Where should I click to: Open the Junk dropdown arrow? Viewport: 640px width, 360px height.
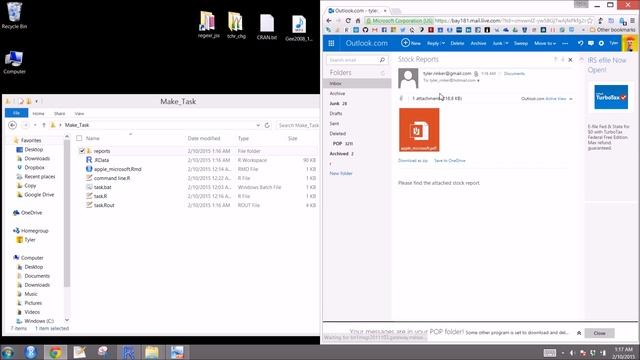[507, 43]
